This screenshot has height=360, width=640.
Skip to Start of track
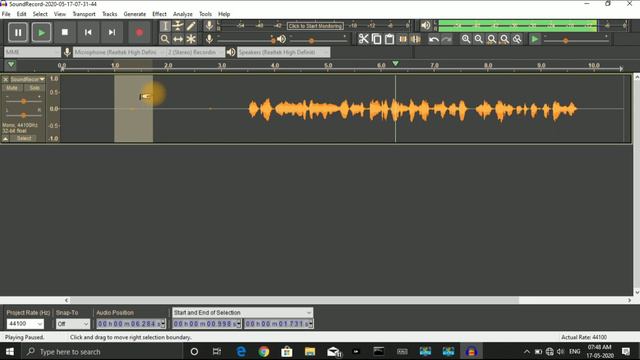click(x=88, y=32)
